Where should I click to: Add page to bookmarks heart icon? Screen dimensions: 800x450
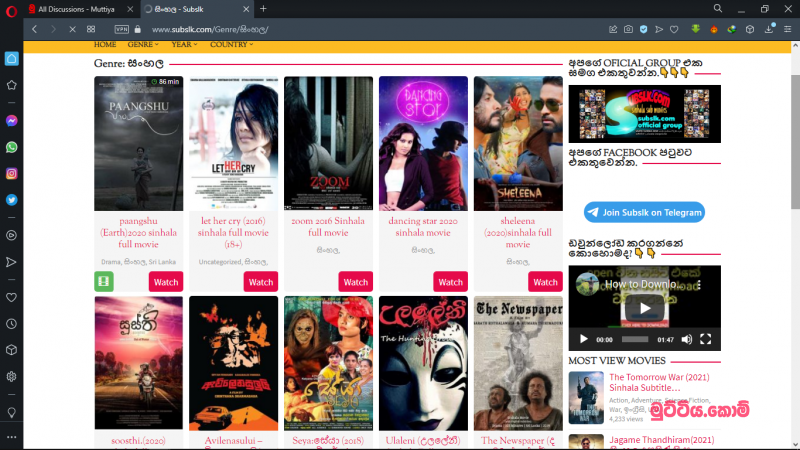[x=674, y=30]
